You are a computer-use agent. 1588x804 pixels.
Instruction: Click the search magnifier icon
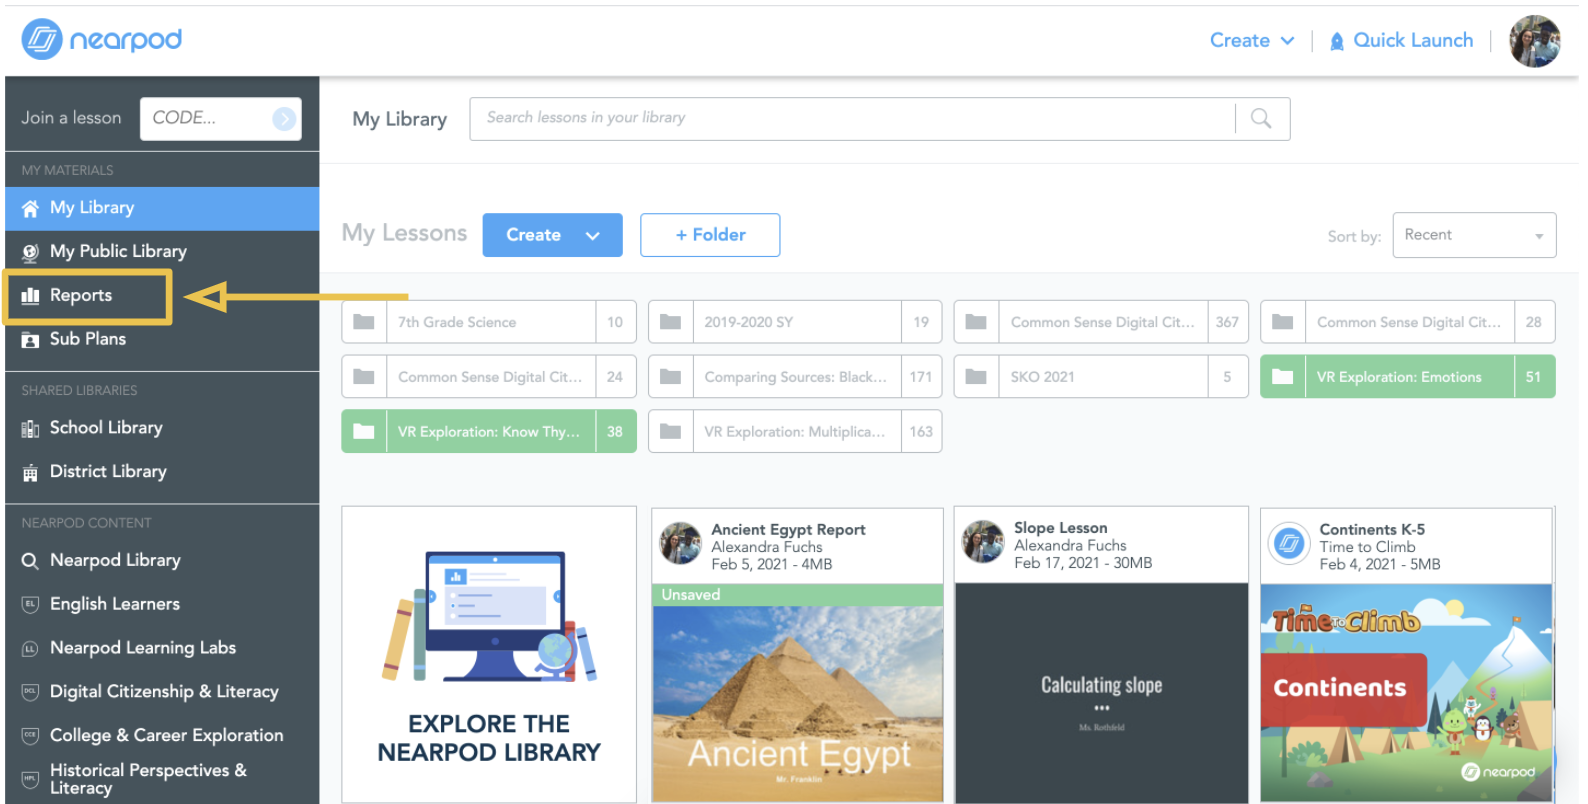point(1261,119)
